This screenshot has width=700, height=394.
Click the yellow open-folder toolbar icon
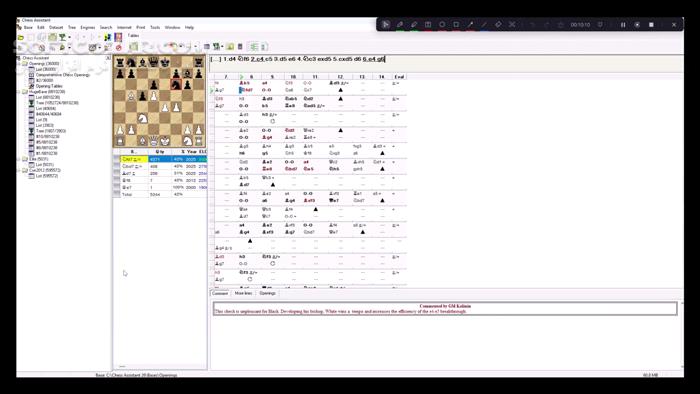(x=21, y=37)
